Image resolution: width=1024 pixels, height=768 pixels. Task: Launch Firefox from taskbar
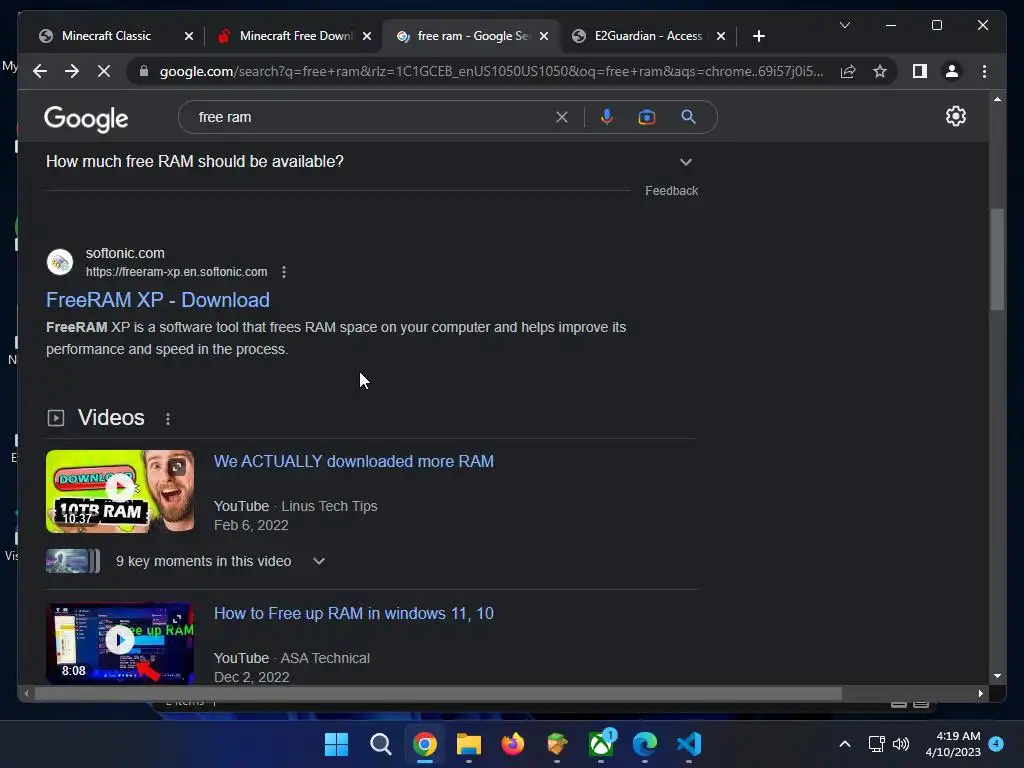(513, 744)
